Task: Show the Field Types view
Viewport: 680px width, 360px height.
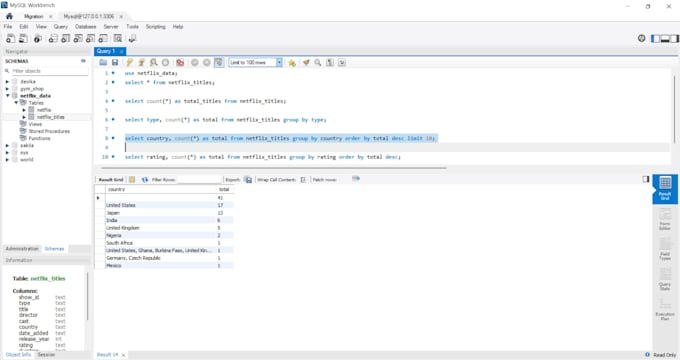Action: pos(665,249)
